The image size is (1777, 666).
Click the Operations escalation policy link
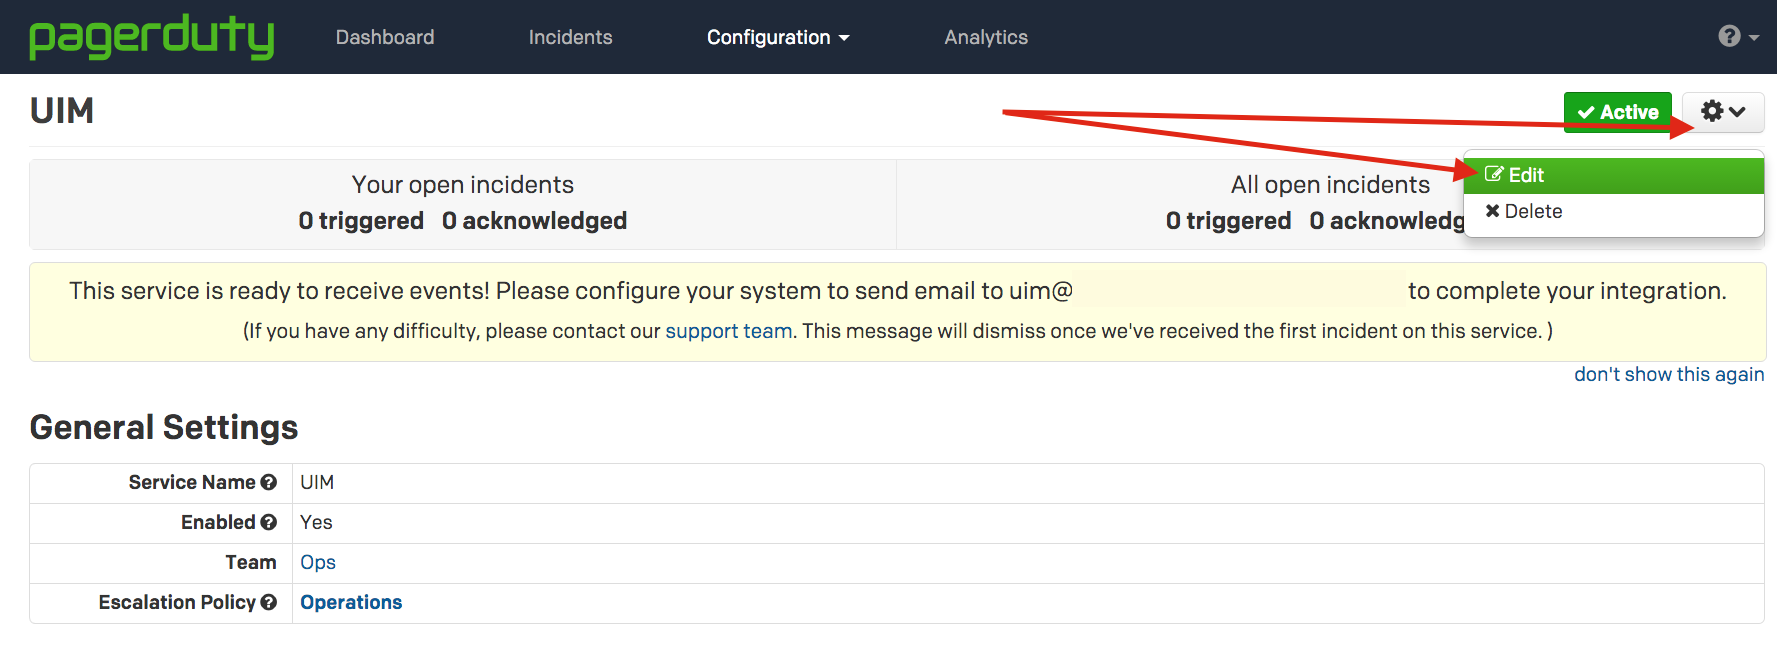click(x=351, y=602)
